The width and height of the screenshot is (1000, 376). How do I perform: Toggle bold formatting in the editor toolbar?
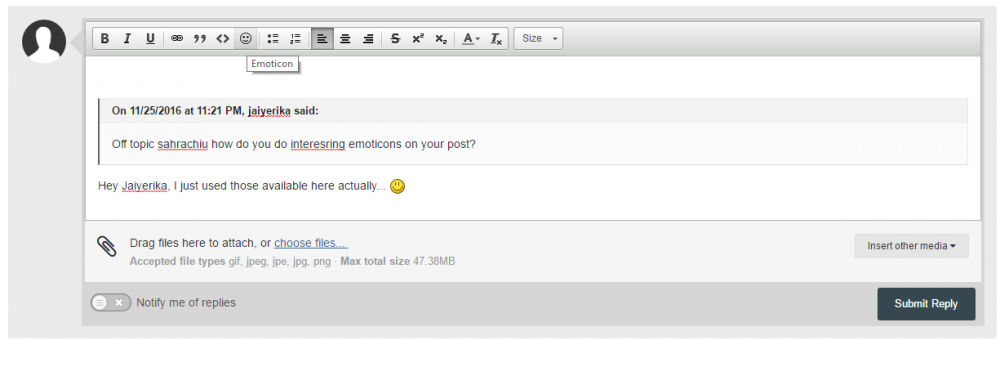tap(105, 39)
